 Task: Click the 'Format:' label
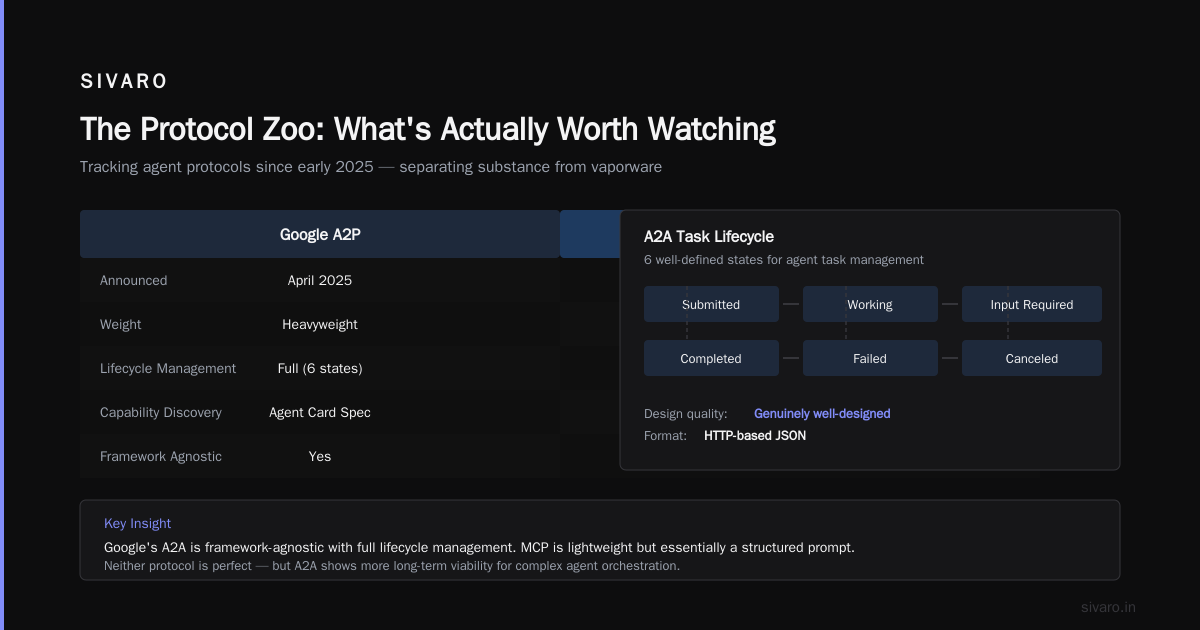click(x=666, y=435)
